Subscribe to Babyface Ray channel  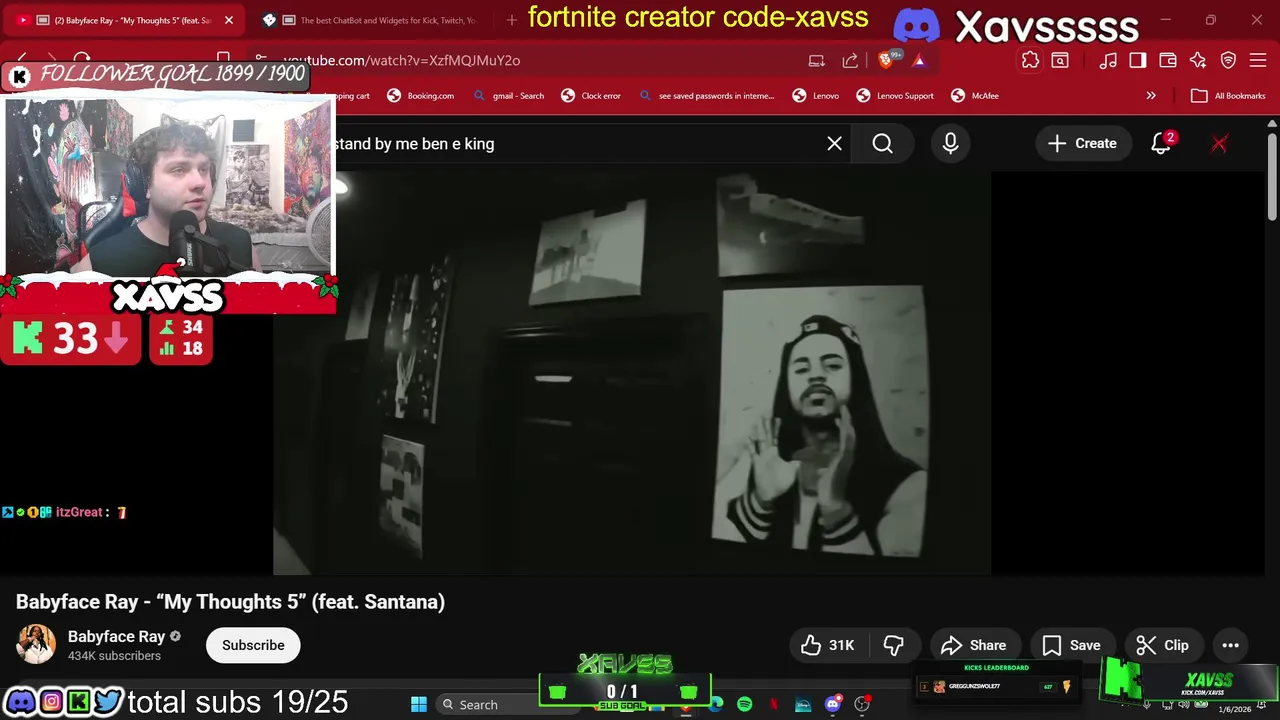[253, 645]
